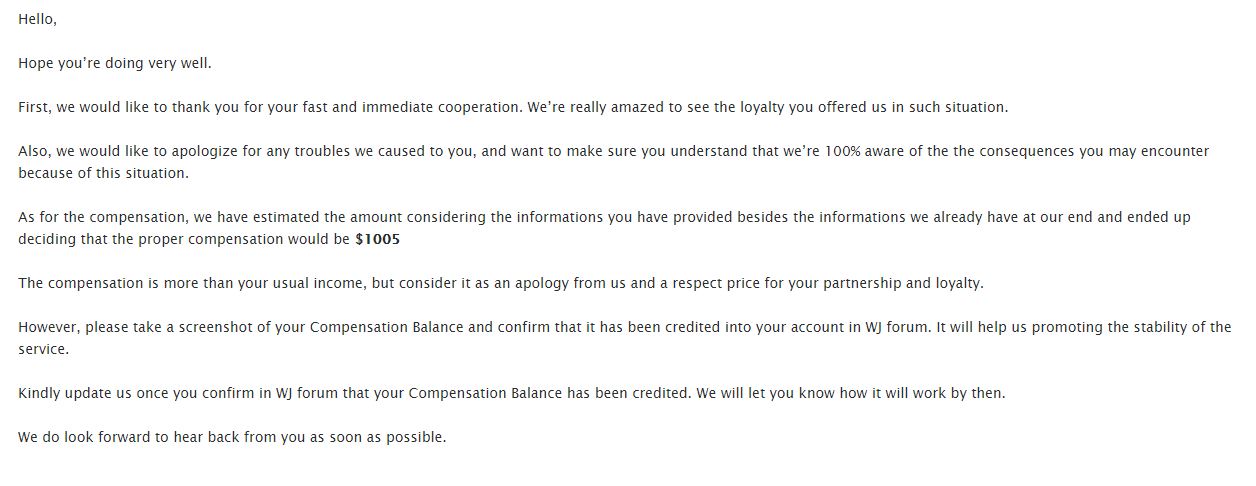Click the word "service." on its own line

[44, 349]
